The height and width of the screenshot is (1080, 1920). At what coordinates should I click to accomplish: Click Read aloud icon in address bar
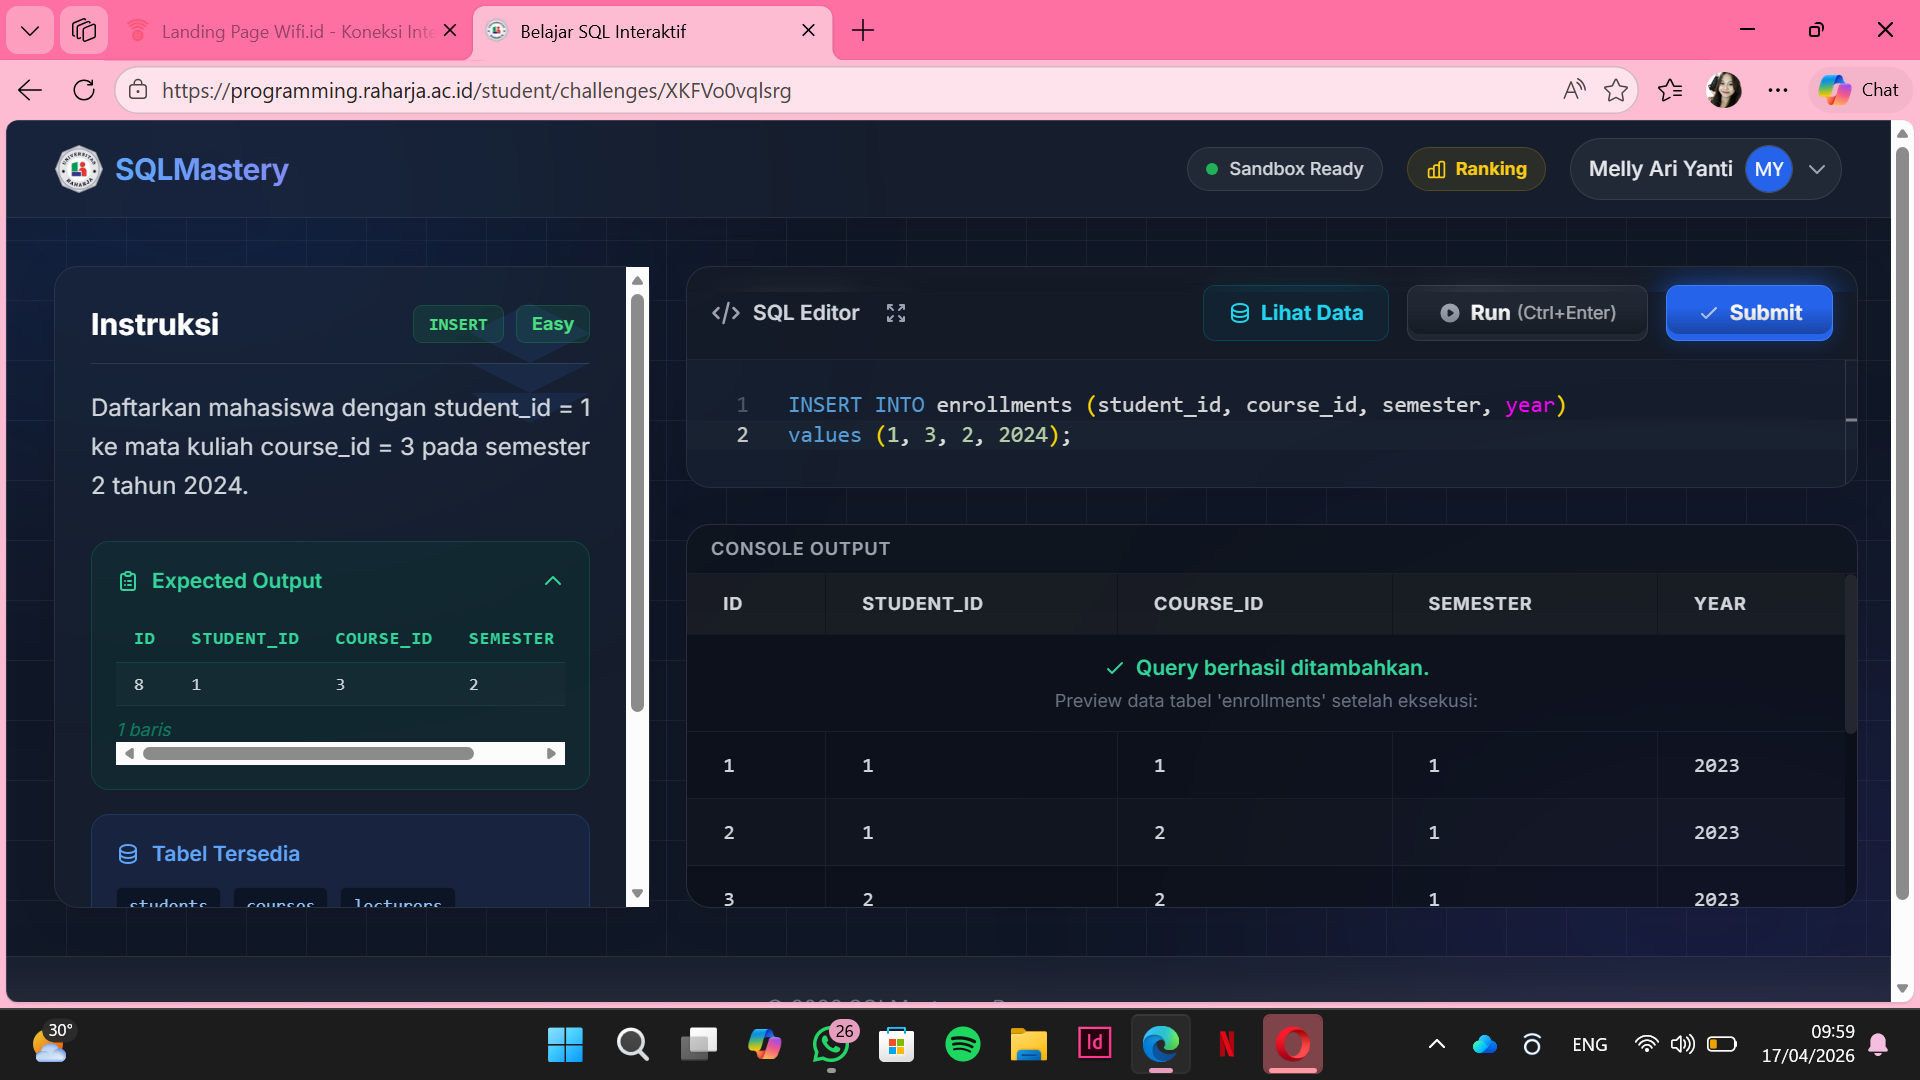pyautogui.click(x=1573, y=90)
